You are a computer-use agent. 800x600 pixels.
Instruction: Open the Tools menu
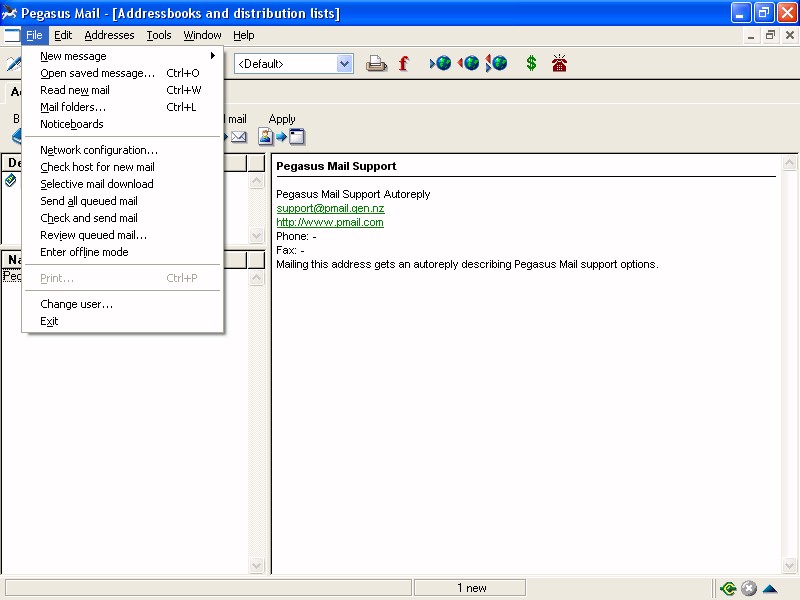tap(159, 35)
